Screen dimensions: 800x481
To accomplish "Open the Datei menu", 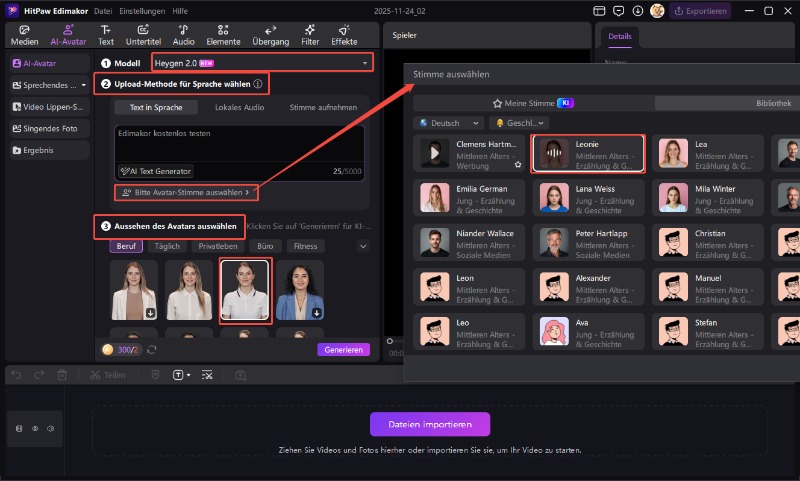I will [103, 11].
